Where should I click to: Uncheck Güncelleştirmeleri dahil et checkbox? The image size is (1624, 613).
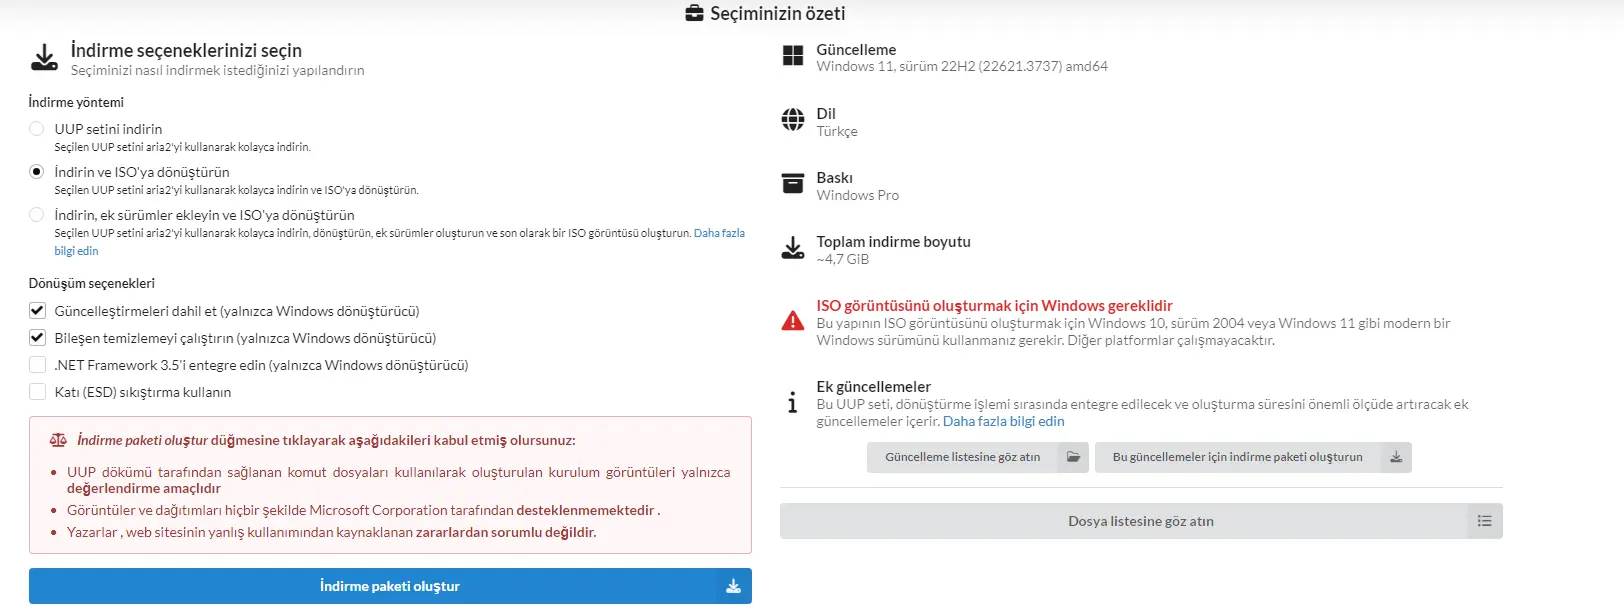point(37,311)
